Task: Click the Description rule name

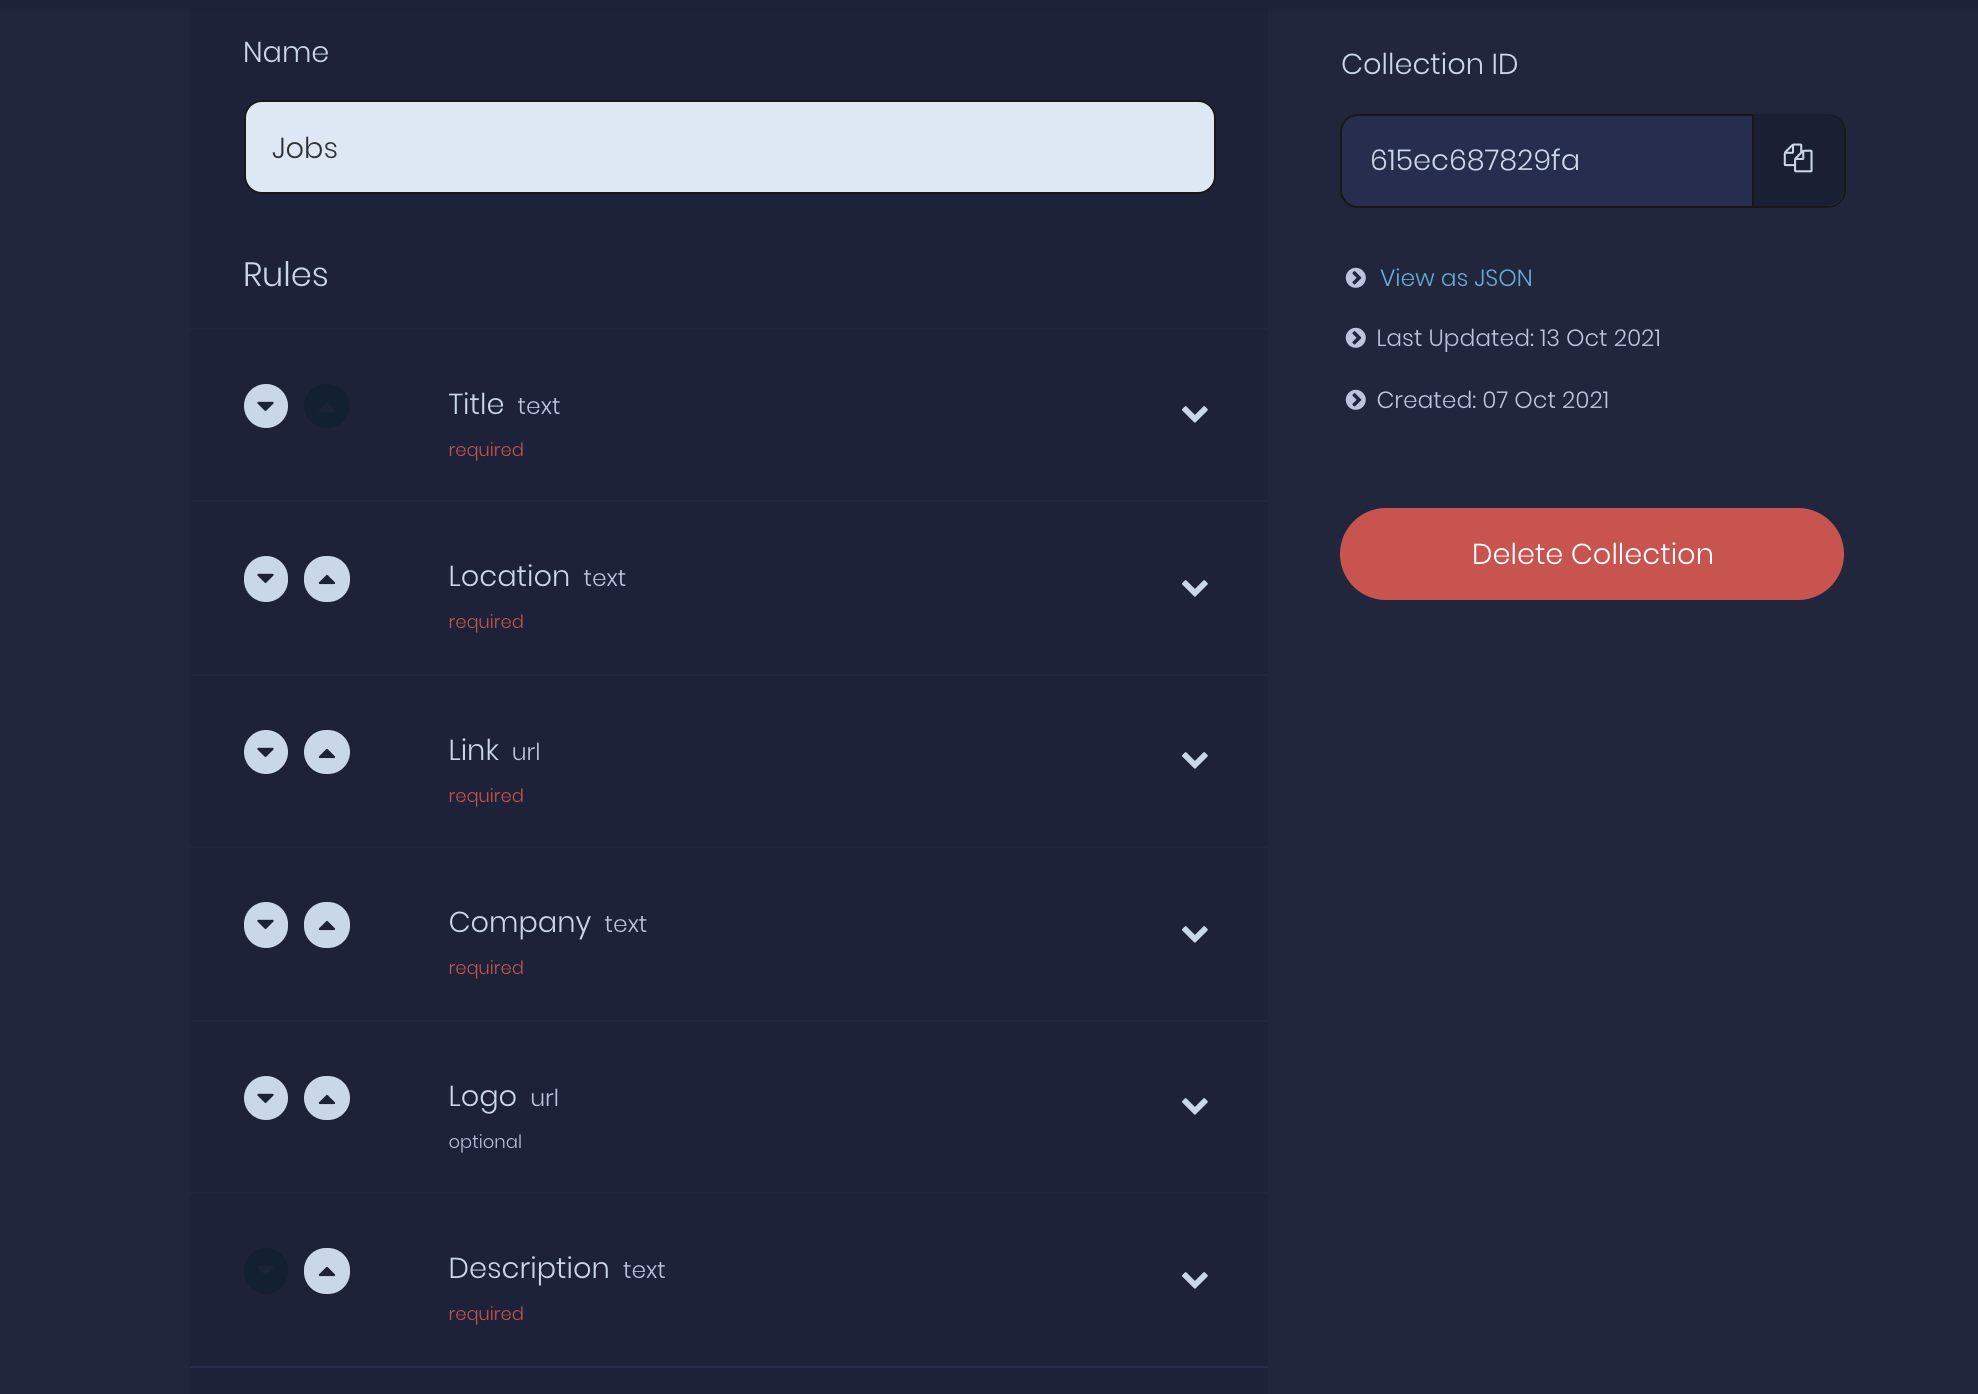Action: [x=529, y=1268]
